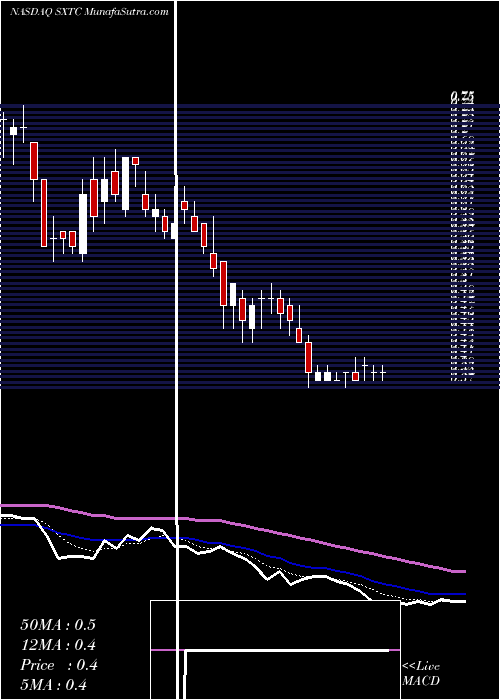The height and width of the screenshot is (700, 500).
Task: Select the '12MA : 0.4' legend entry
Action: pyautogui.click(x=58, y=645)
